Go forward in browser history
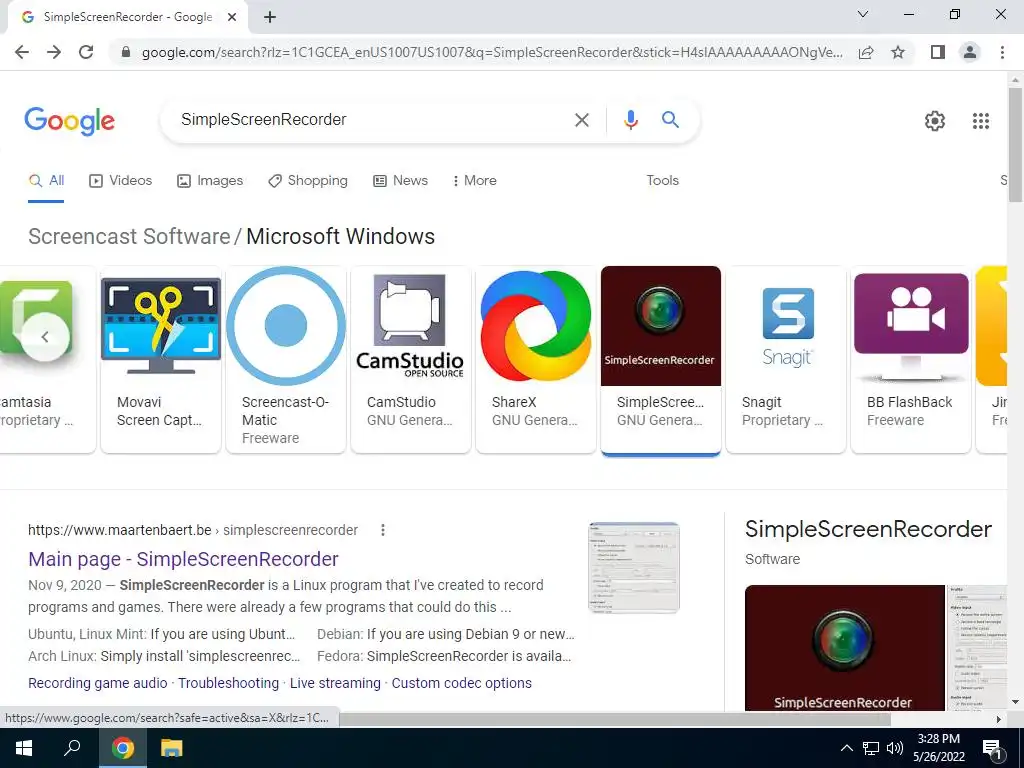Viewport: 1024px width, 768px height. point(54,52)
